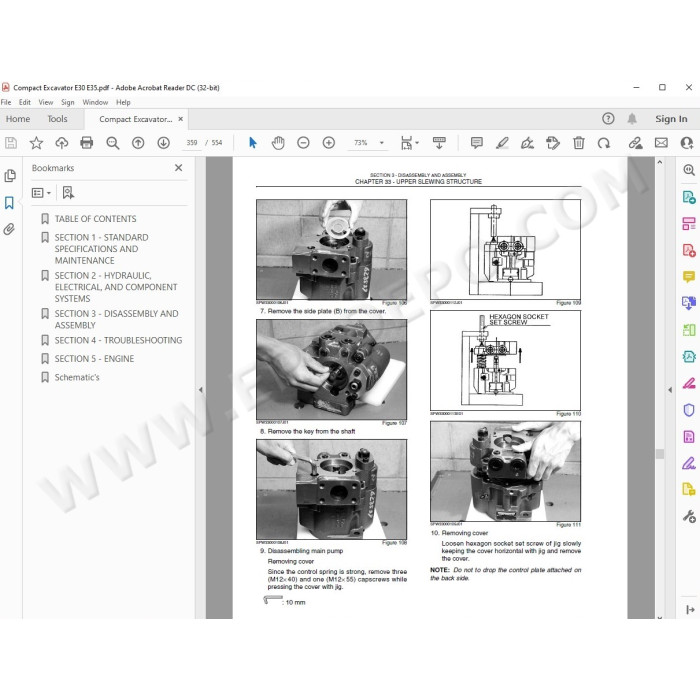Open the zoom level dropdown arrow
Viewport: 700px width, 700px height.
pos(382,143)
